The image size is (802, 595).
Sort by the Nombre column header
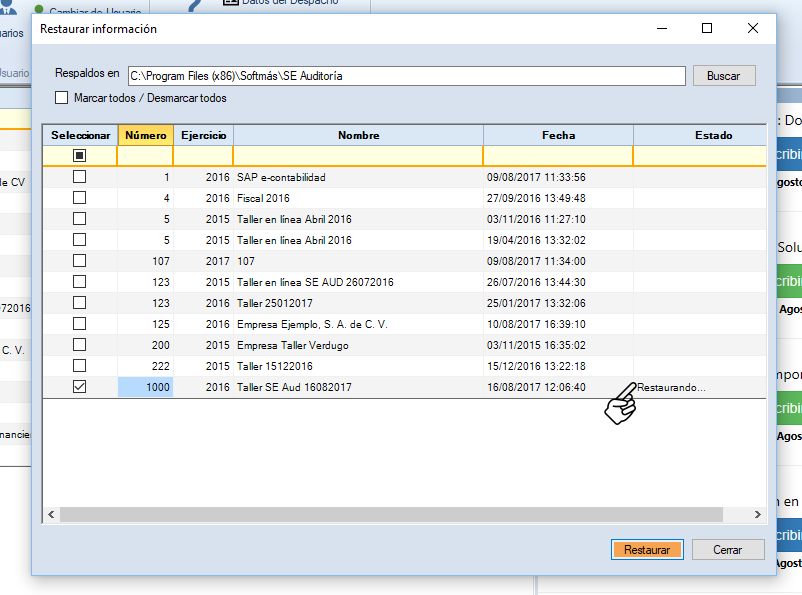tap(358, 135)
